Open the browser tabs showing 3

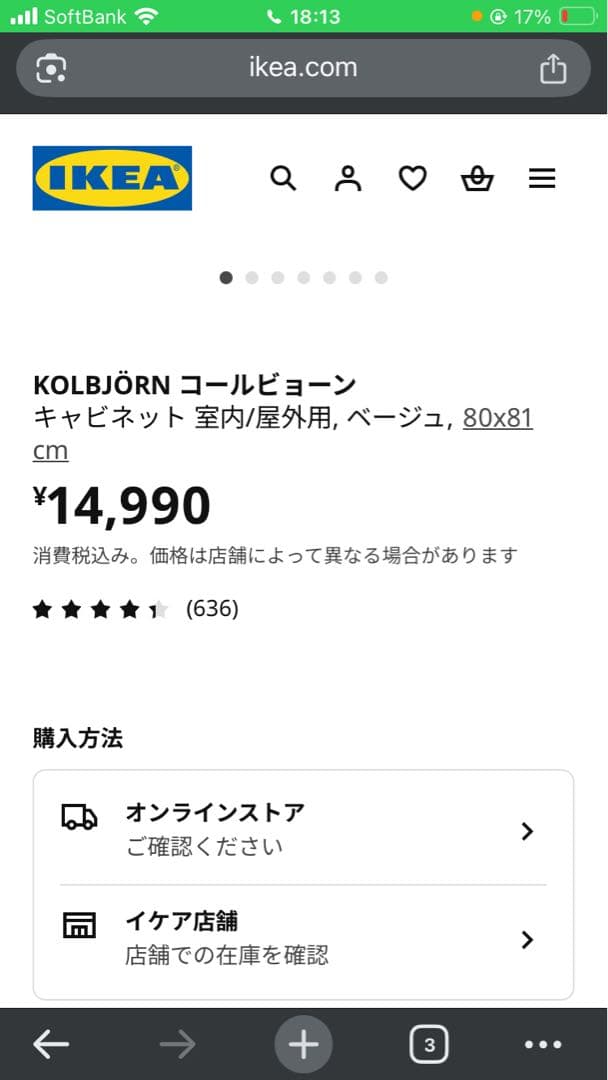click(429, 1043)
